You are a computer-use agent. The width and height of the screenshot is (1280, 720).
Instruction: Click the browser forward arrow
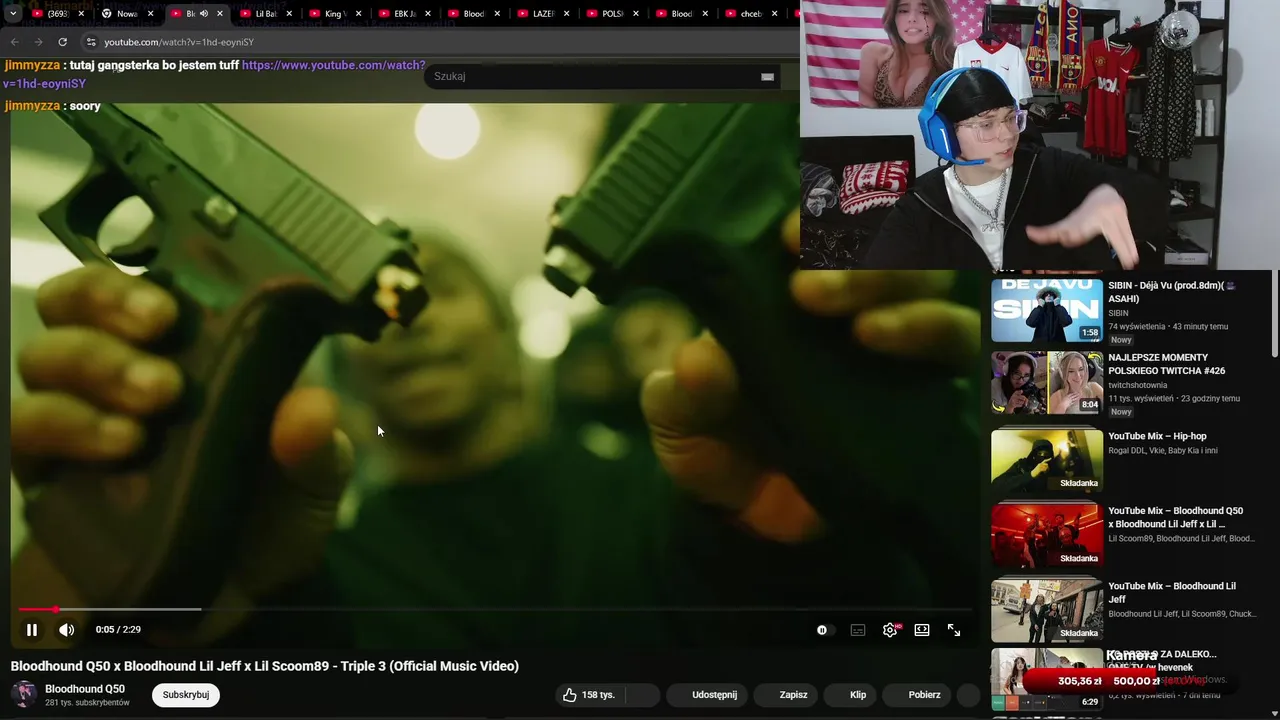[38, 42]
